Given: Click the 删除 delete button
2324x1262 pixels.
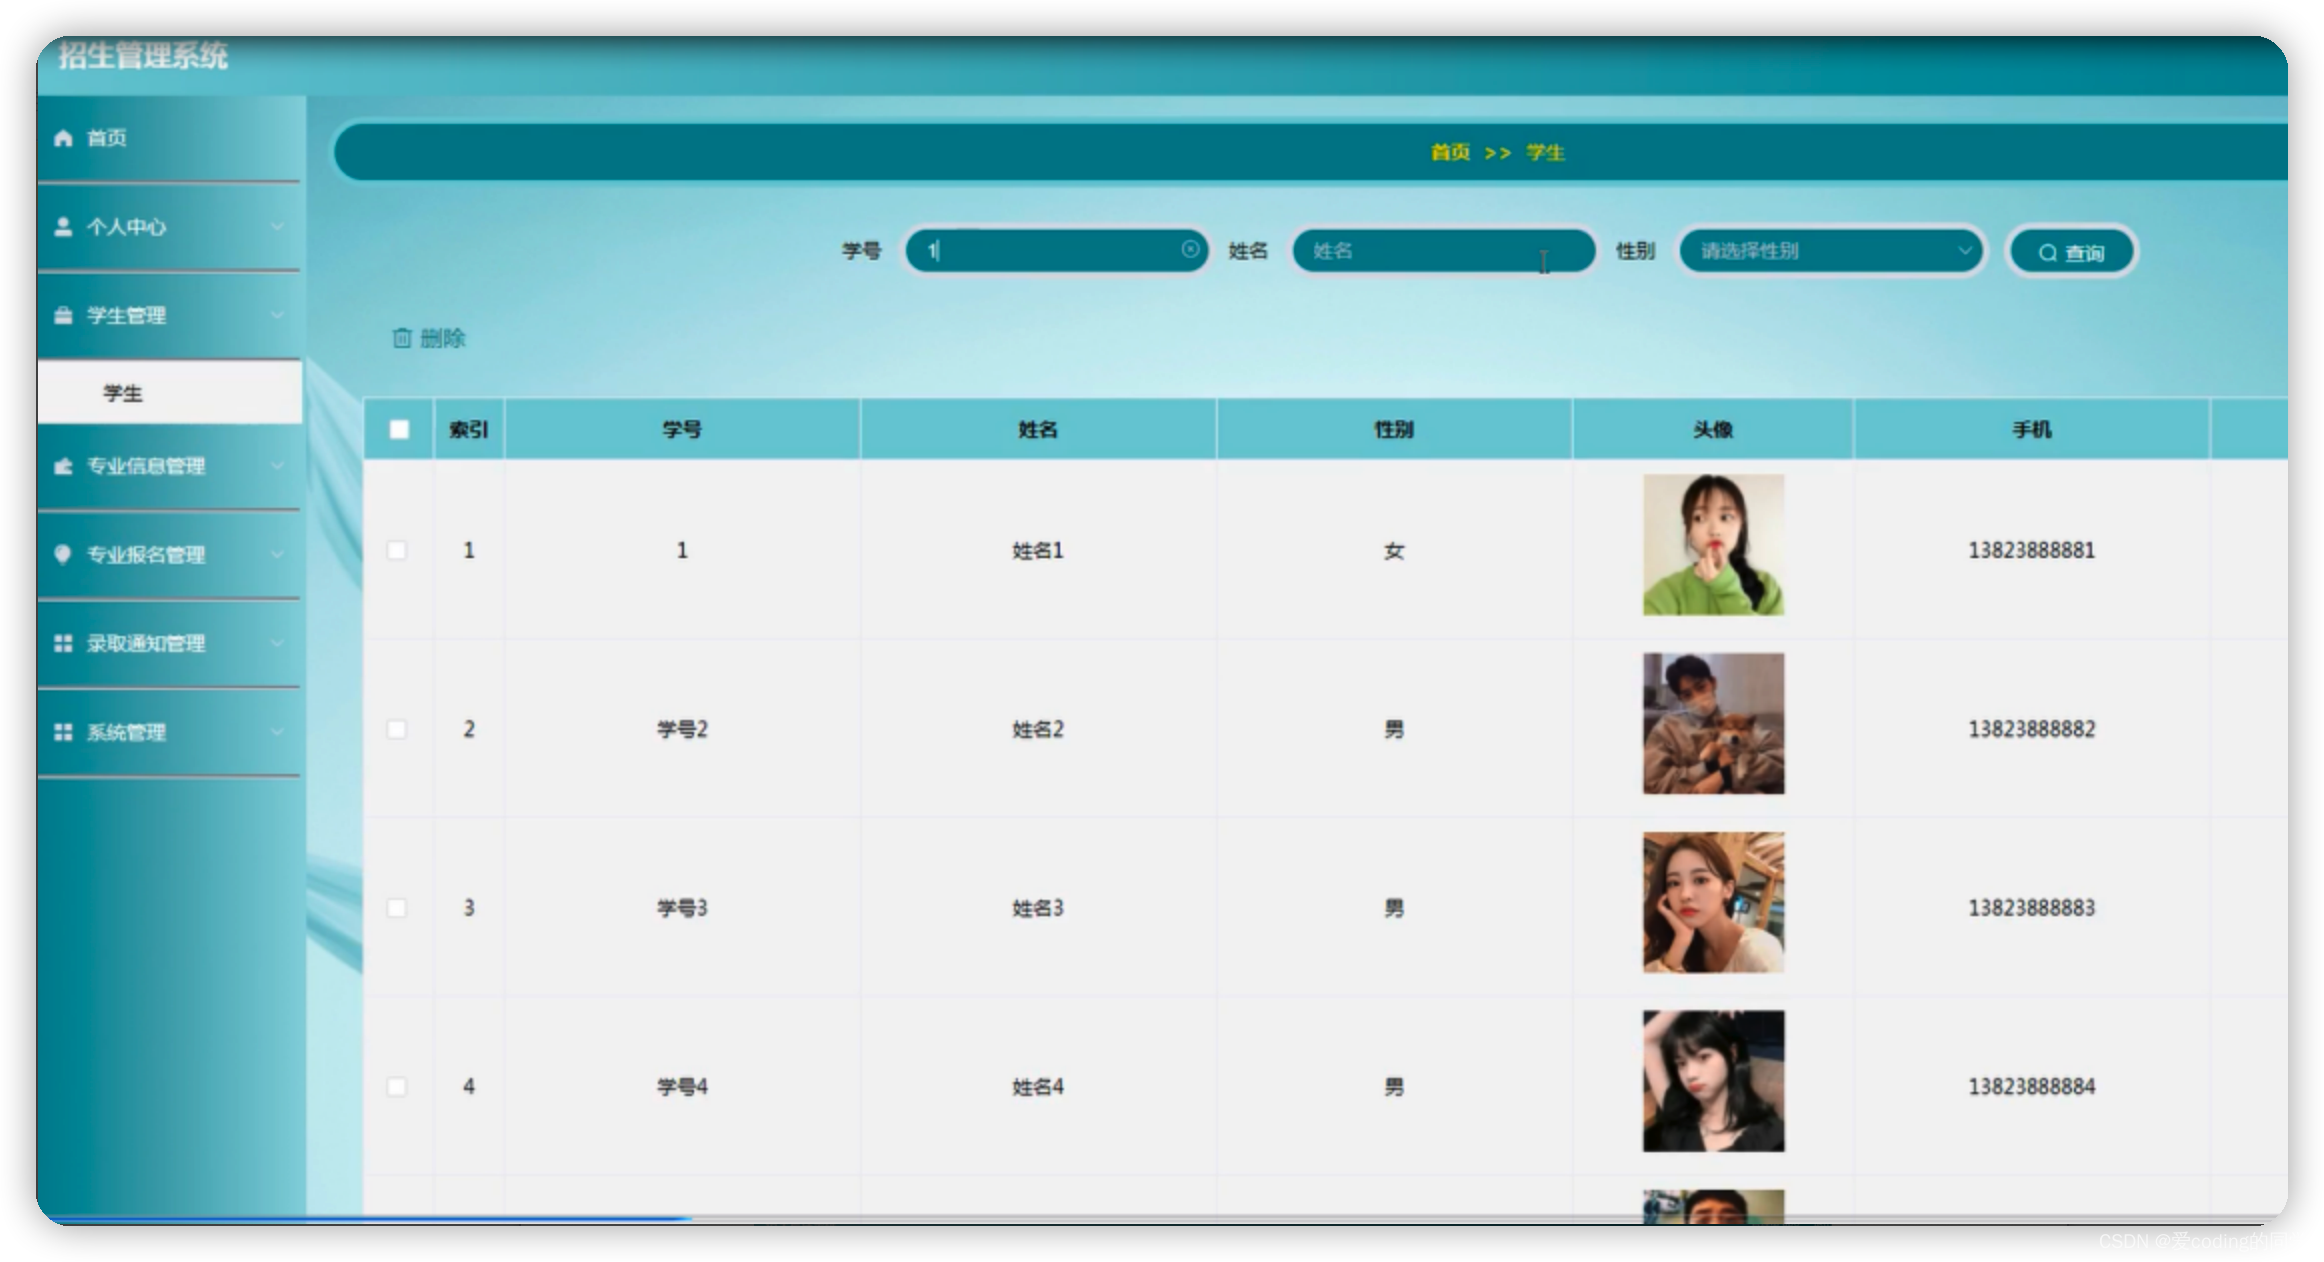Looking at the screenshot, I should pyautogui.click(x=430, y=338).
